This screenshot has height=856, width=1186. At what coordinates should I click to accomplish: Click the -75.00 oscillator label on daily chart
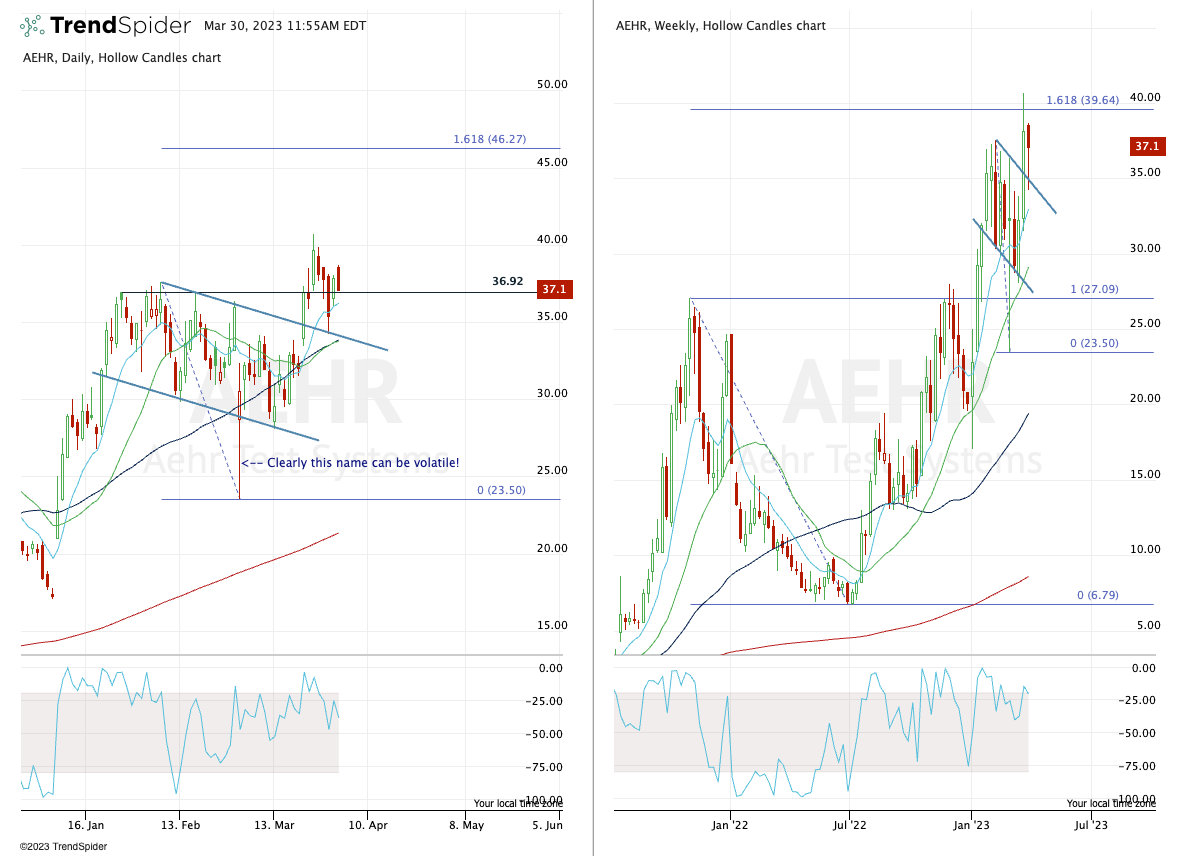(545, 768)
